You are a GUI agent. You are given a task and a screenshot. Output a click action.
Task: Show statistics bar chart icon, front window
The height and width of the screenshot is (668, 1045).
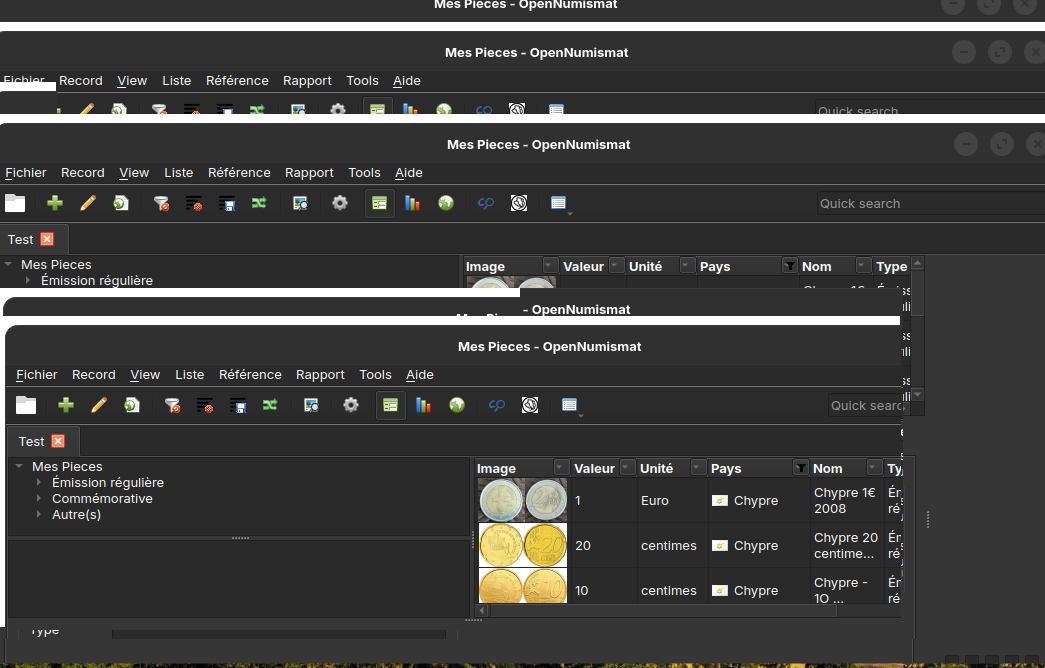423,405
